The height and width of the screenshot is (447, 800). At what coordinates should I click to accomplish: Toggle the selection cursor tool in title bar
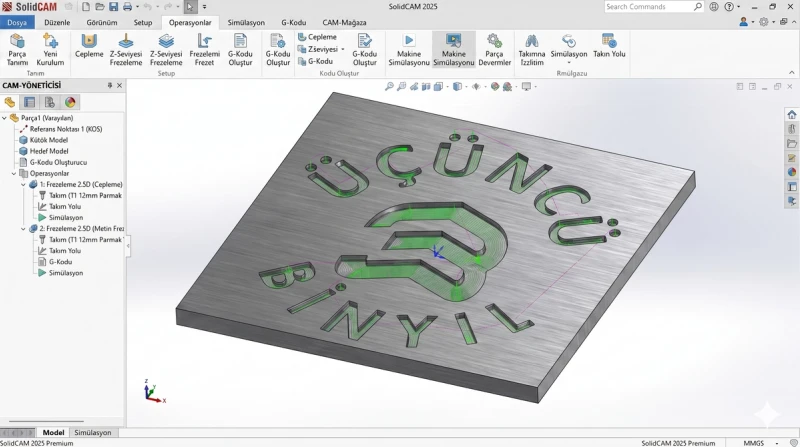[x=190, y=7]
